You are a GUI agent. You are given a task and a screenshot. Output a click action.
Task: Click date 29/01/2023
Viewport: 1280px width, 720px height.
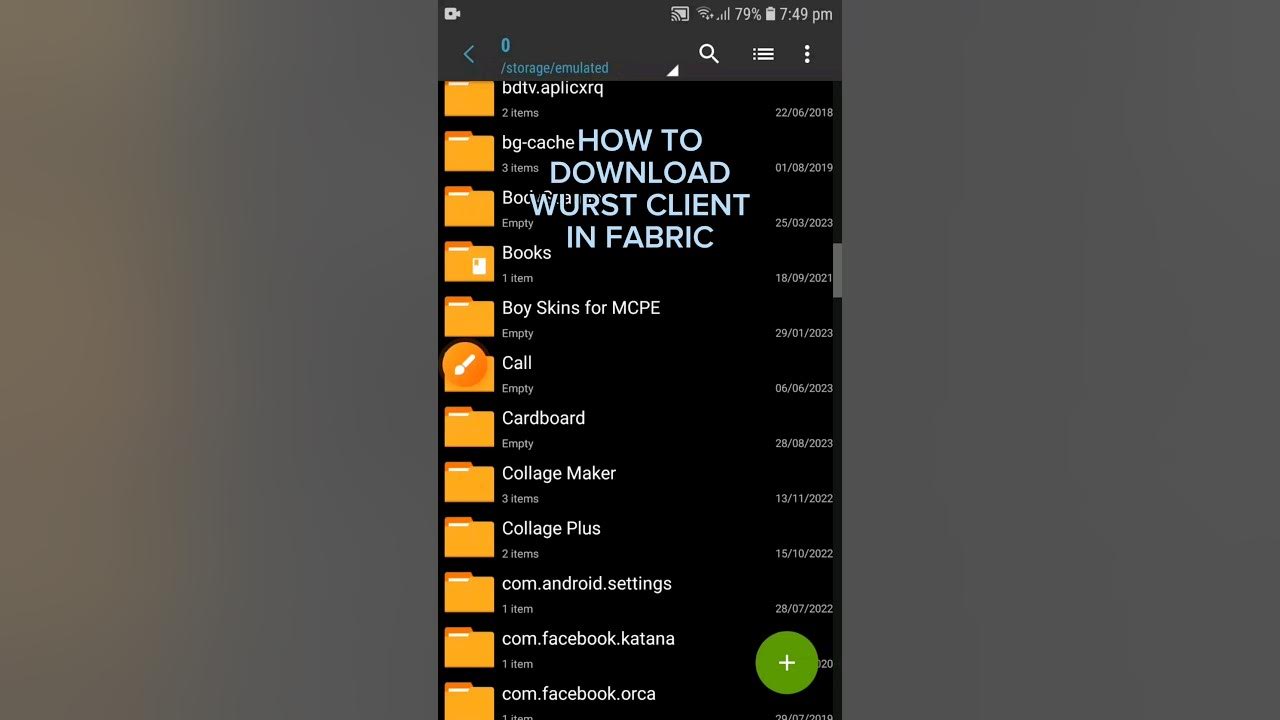(x=804, y=333)
